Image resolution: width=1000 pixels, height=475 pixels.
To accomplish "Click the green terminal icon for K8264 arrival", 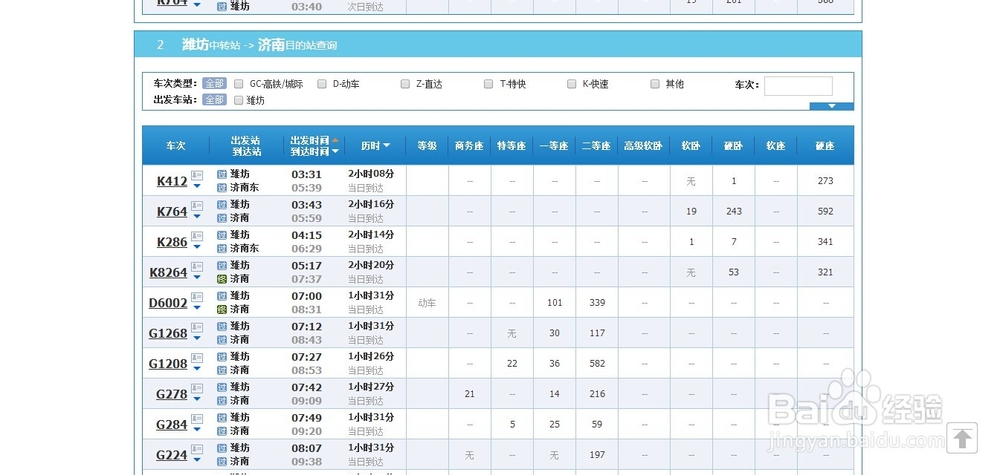I will point(222,279).
